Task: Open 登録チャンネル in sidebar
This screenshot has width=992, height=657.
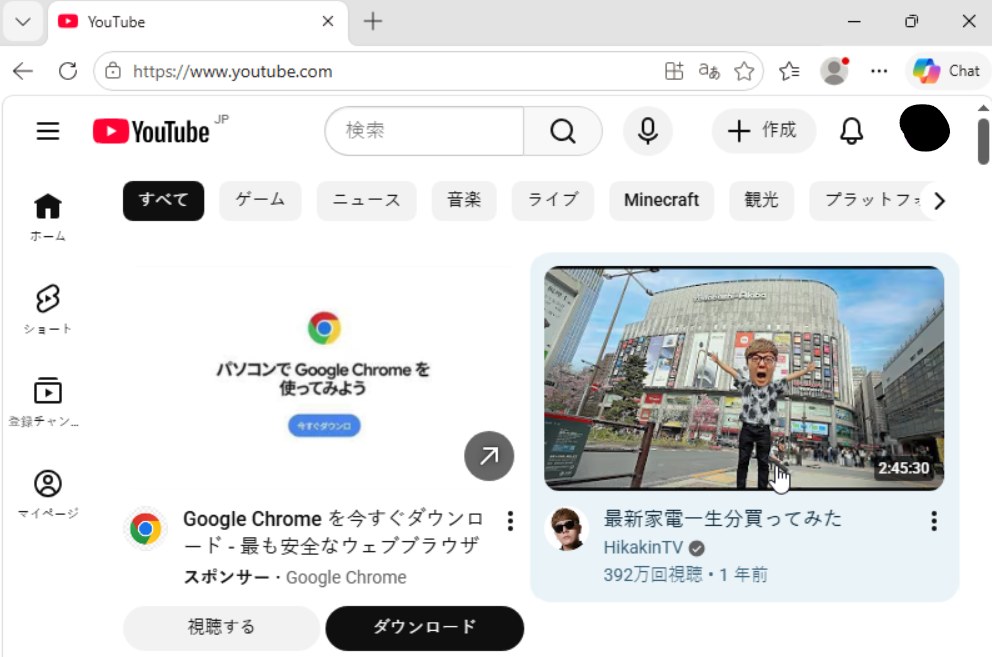Action: (44, 403)
